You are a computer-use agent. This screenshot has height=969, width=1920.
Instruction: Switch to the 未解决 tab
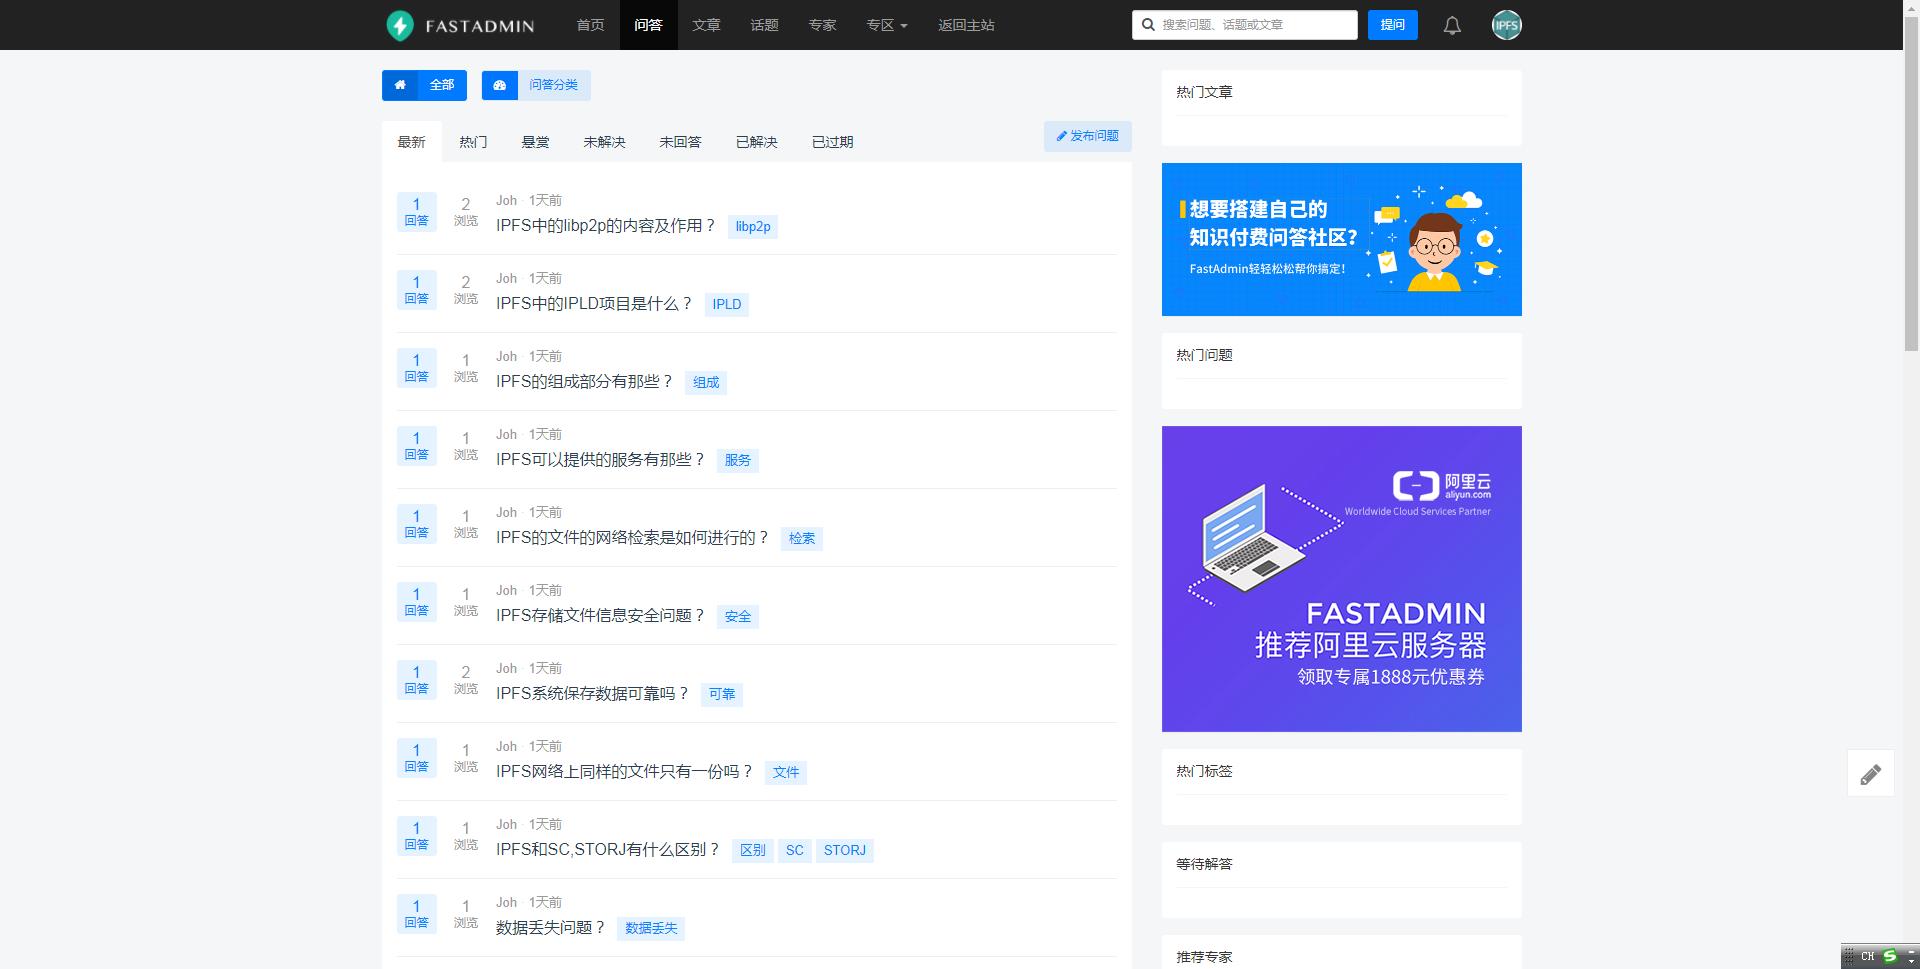click(x=604, y=142)
